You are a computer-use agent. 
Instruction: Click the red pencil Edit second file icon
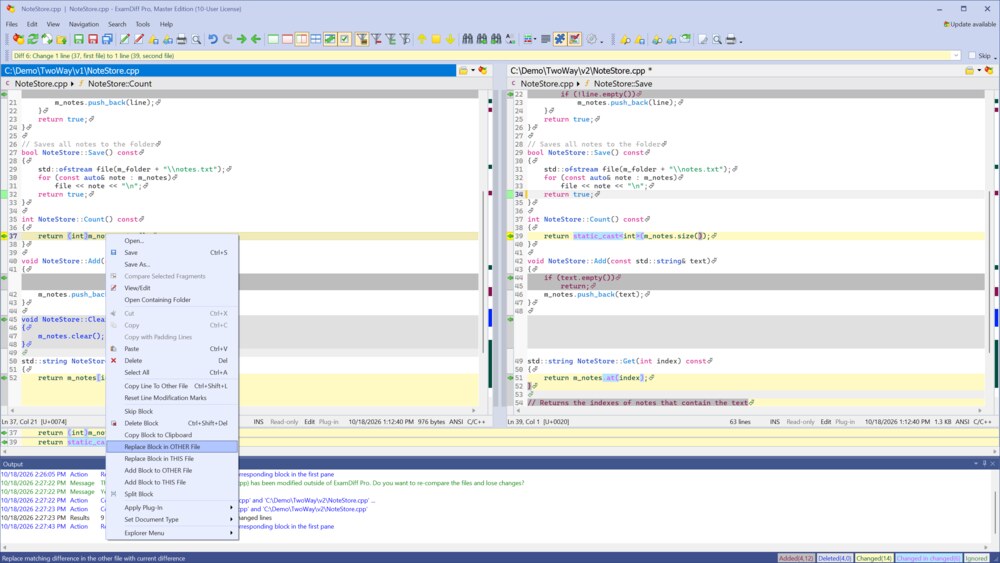(x=139, y=40)
